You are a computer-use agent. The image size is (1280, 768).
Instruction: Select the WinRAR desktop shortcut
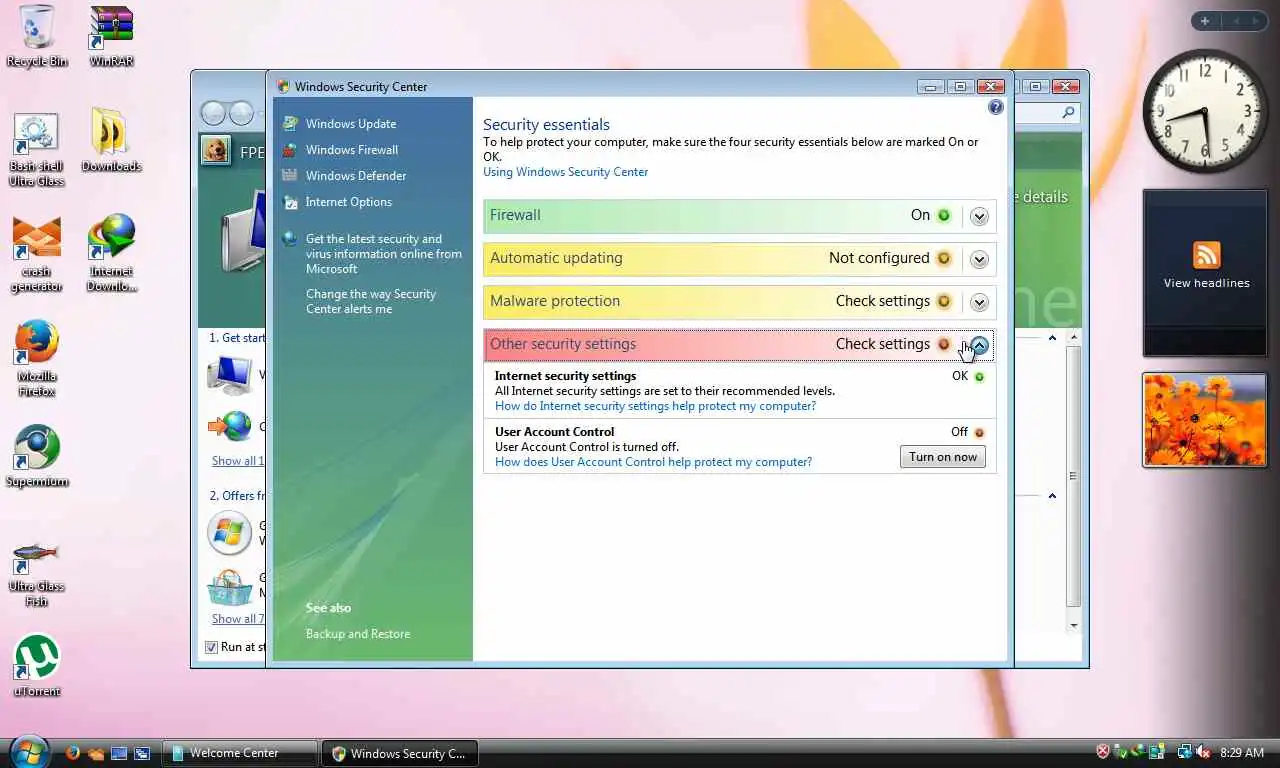(111, 36)
